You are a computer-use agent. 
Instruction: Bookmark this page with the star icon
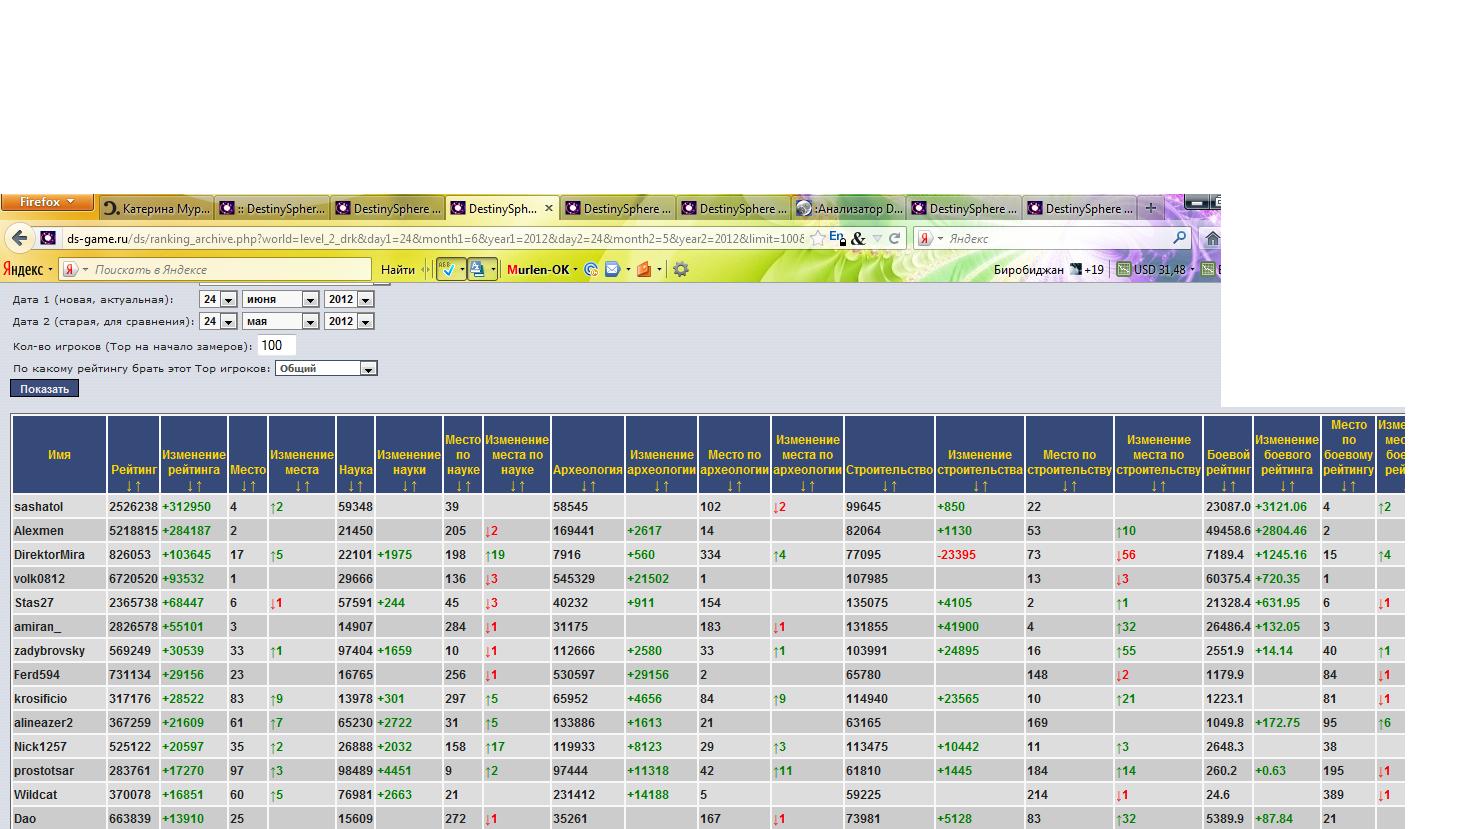[818, 238]
